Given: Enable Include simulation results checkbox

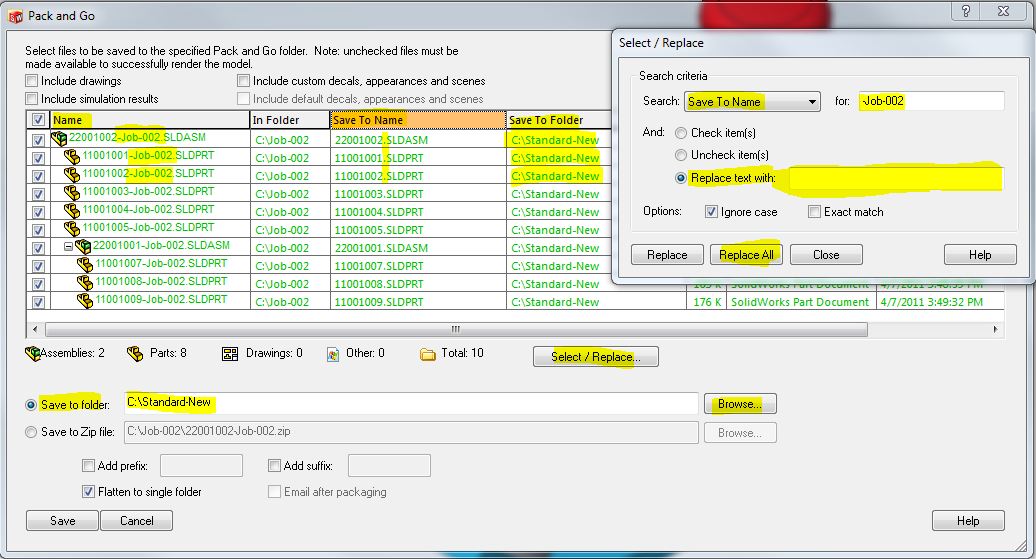Looking at the screenshot, I should pos(32,98).
